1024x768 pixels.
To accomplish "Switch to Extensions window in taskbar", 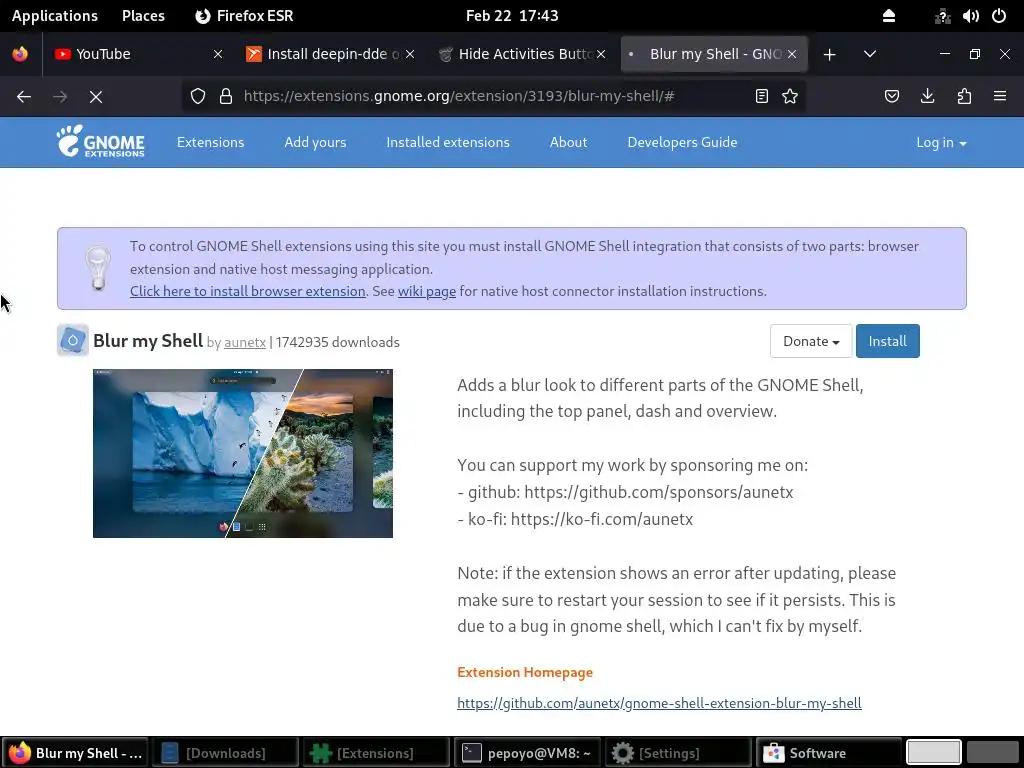I will (x=376, y=753).
